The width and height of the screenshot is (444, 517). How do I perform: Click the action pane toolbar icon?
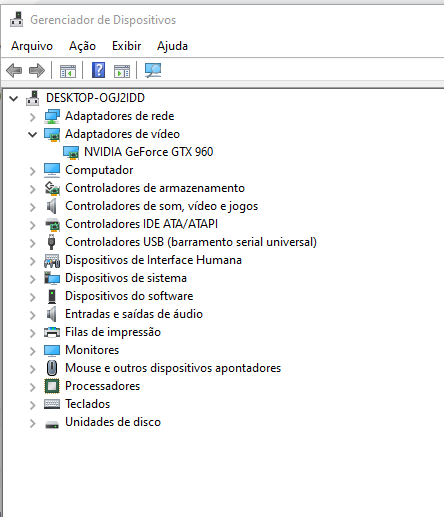click(x=122, y=71)
